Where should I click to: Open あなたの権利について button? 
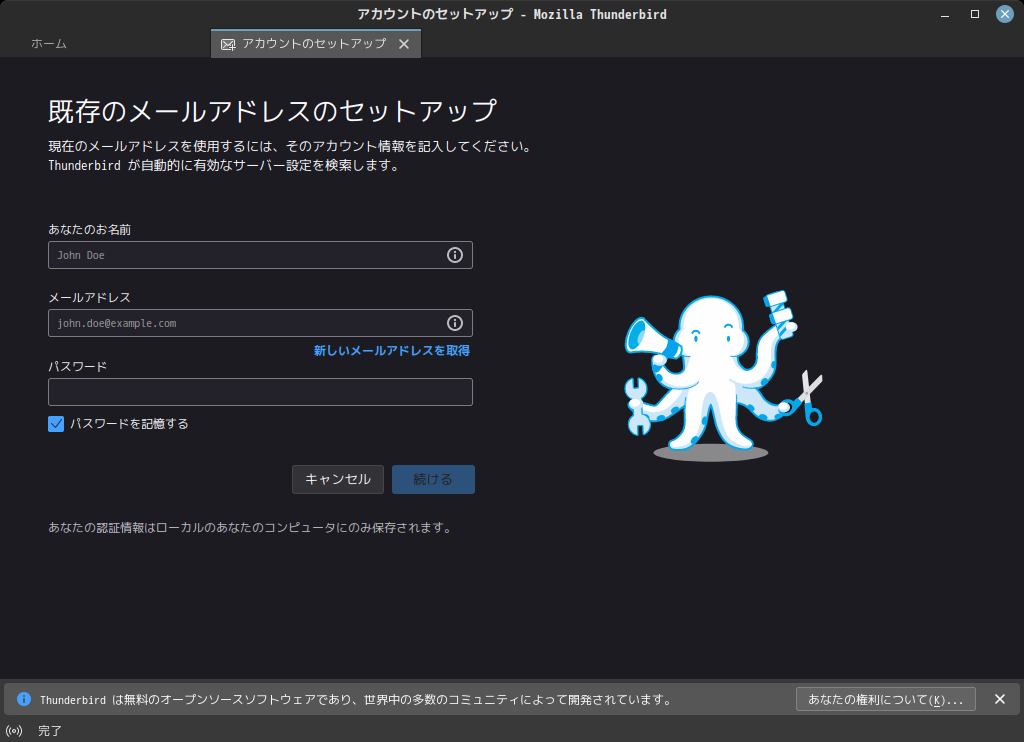[886, 699]
